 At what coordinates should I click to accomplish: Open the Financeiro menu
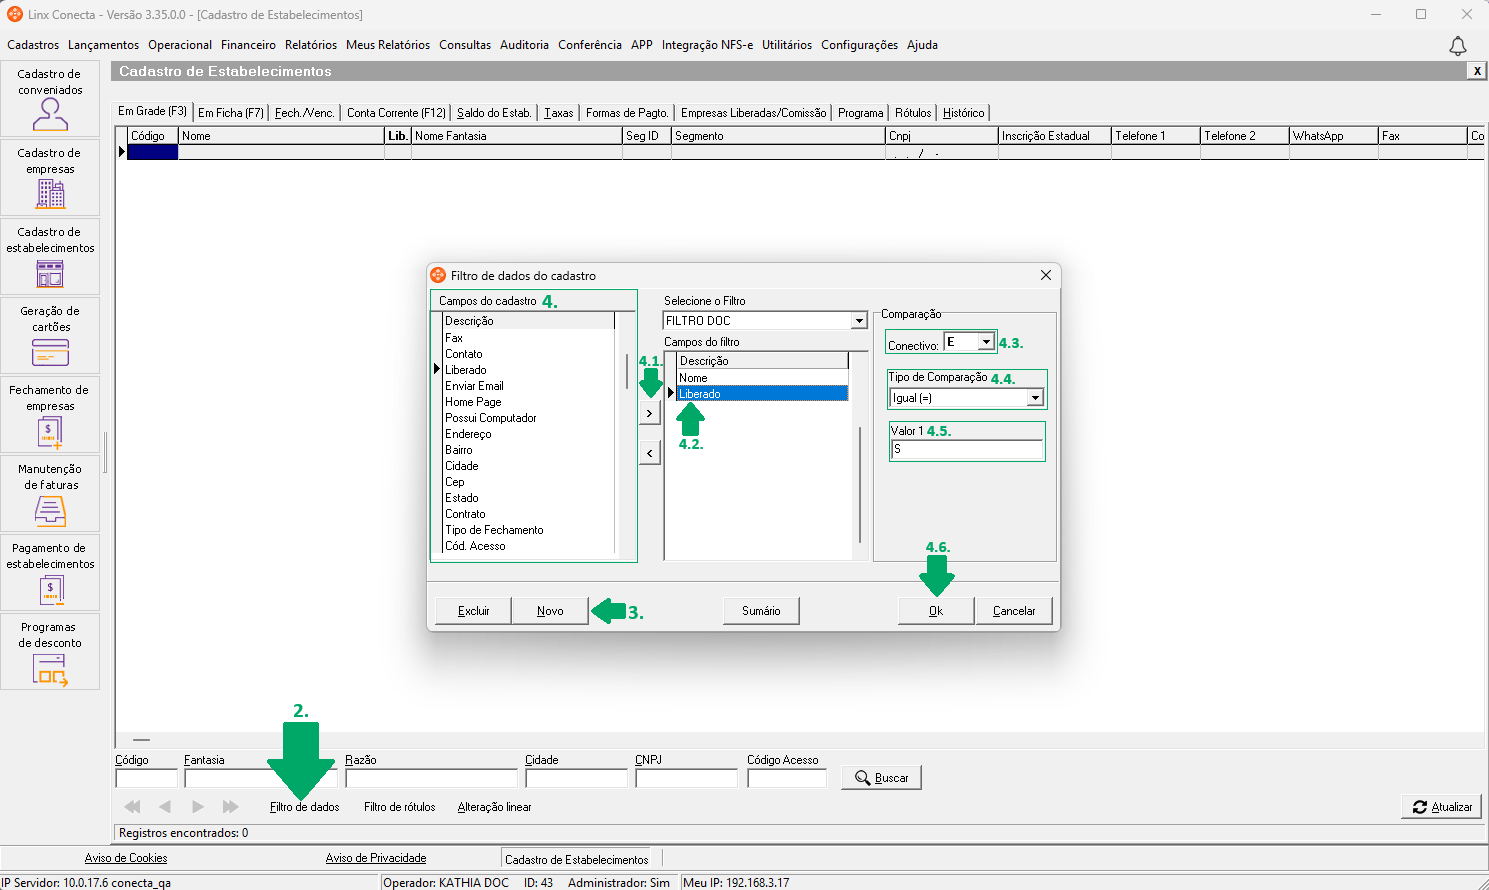click(248, 45)
